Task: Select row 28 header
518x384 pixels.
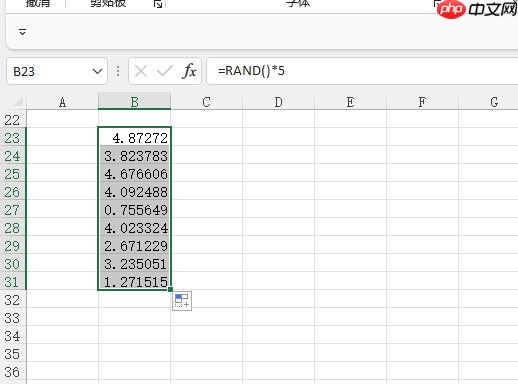Action: [x=13, y=228]
